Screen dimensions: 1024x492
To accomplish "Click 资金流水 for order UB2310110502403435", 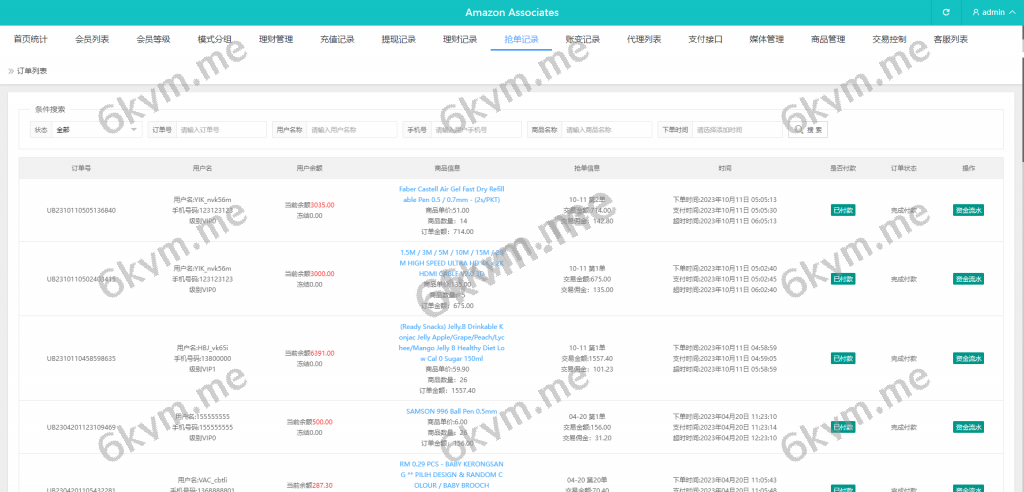I will pyautogui.click(x=968, y=279).
